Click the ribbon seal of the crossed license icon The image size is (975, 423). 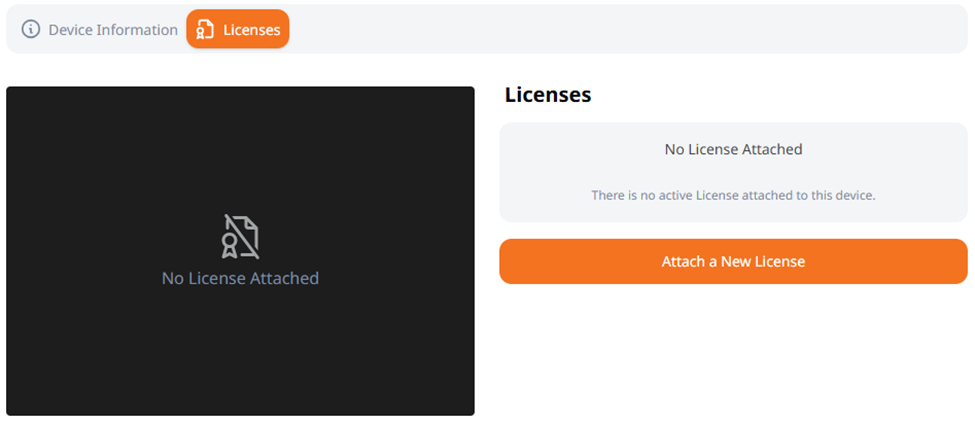[229, 245]
